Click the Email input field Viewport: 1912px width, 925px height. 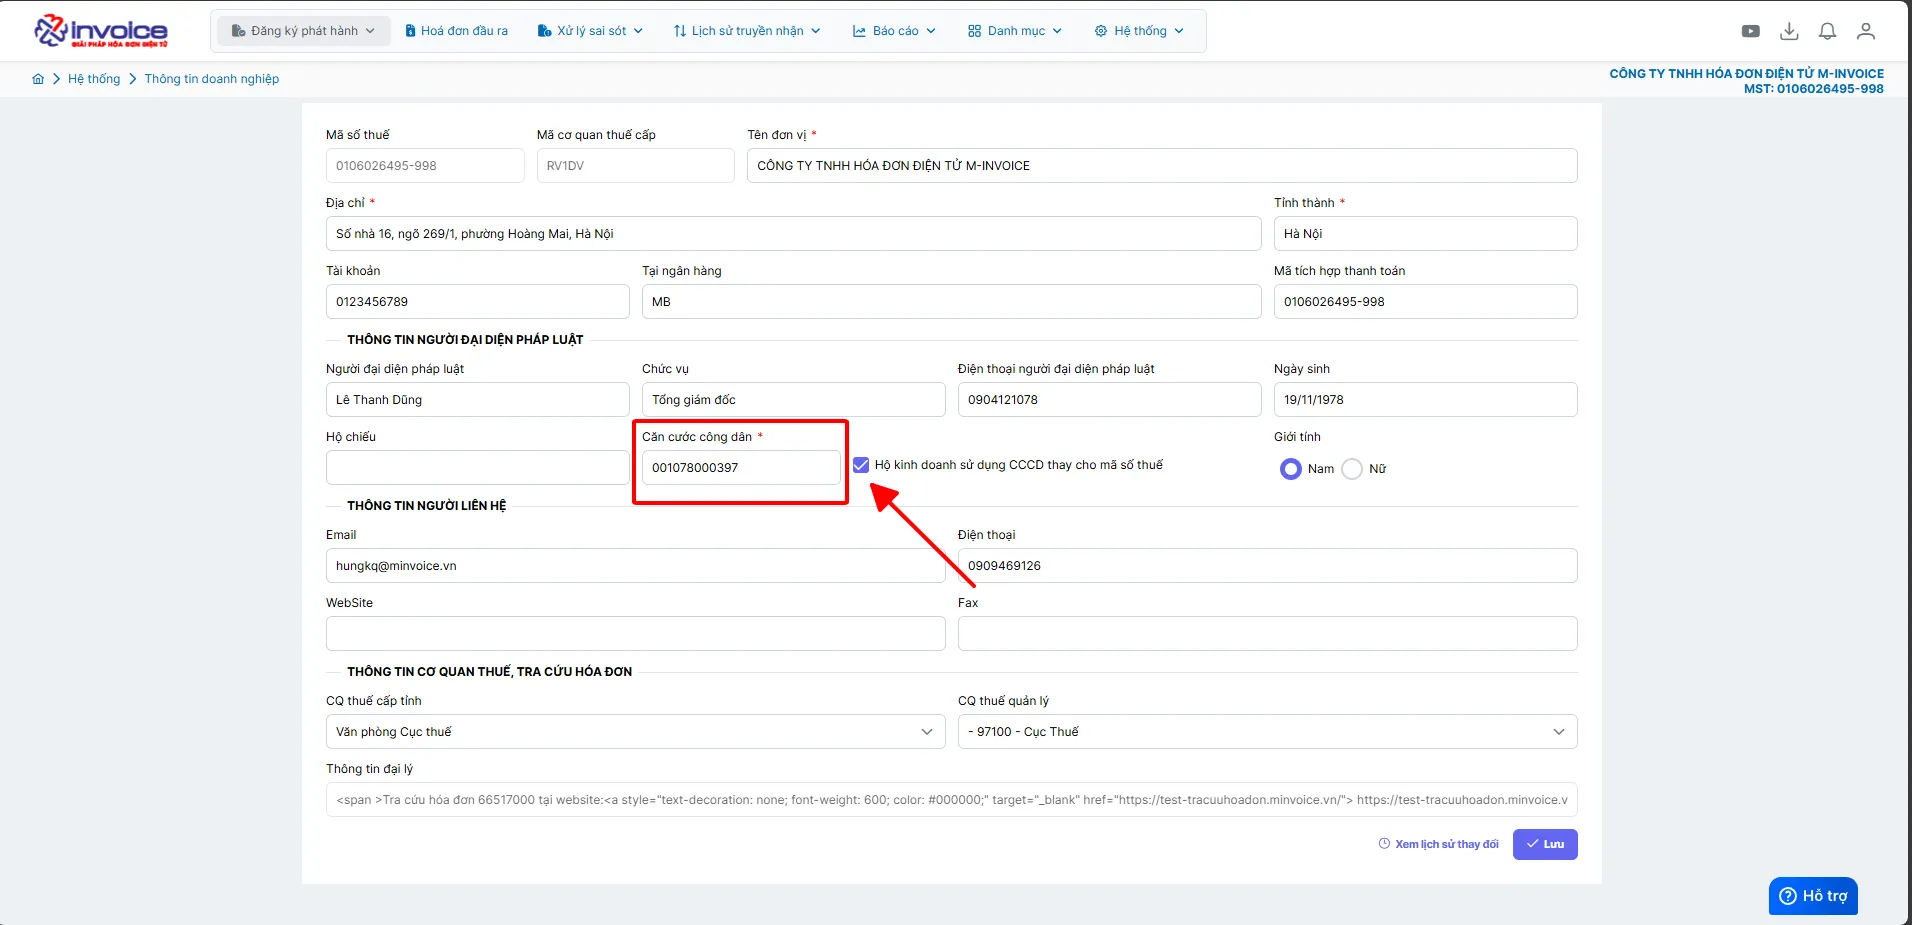click(635, 566)
